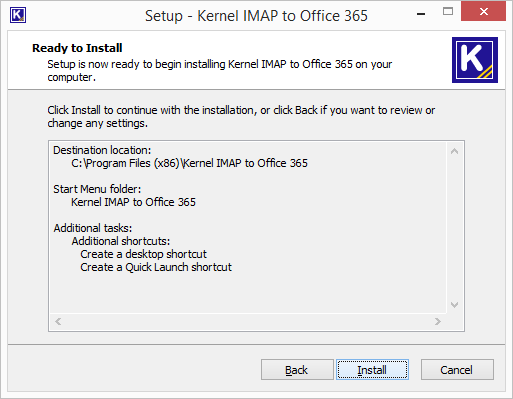Viewport: 513px width, 399px height.
Task: Go Back to previous setup step
Action: point(297,370)
